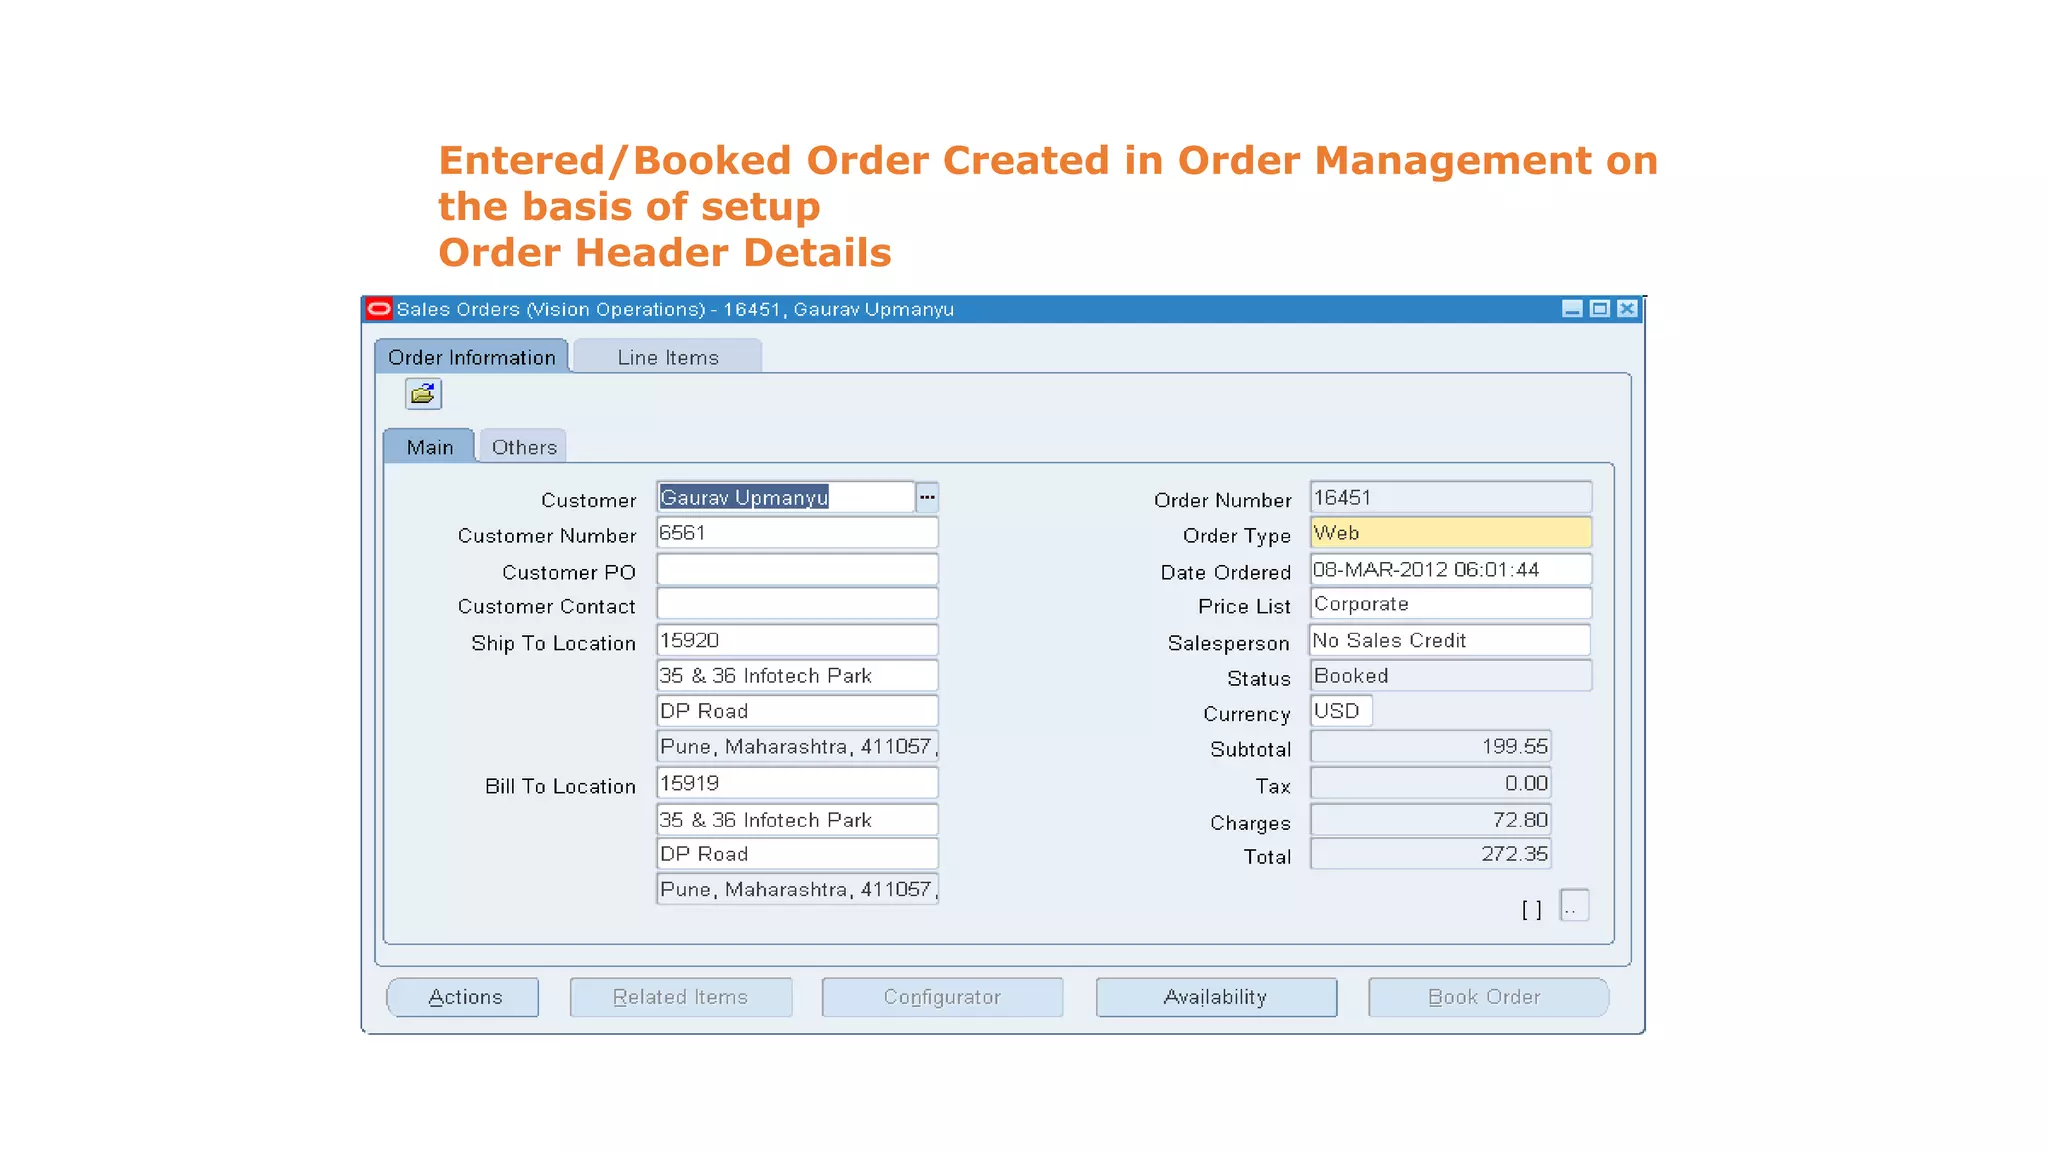
Task: Click the Charges value 72.80
Action: point(1431,820)
